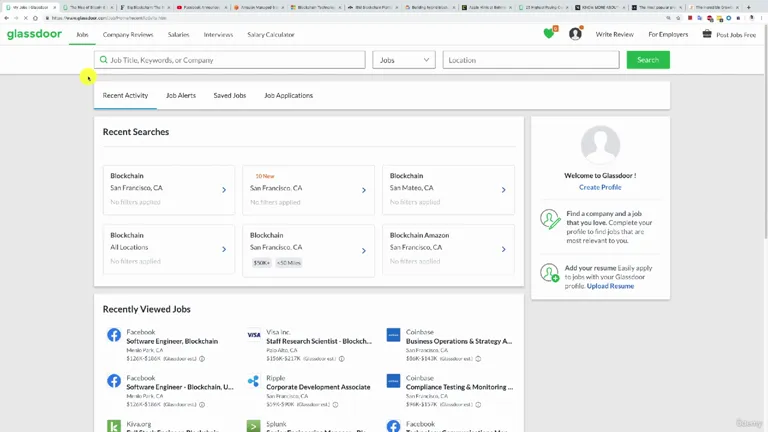768x432 pixels.
Task: Open Blockchain All Locations search arrow
Action: click(224, 249)
